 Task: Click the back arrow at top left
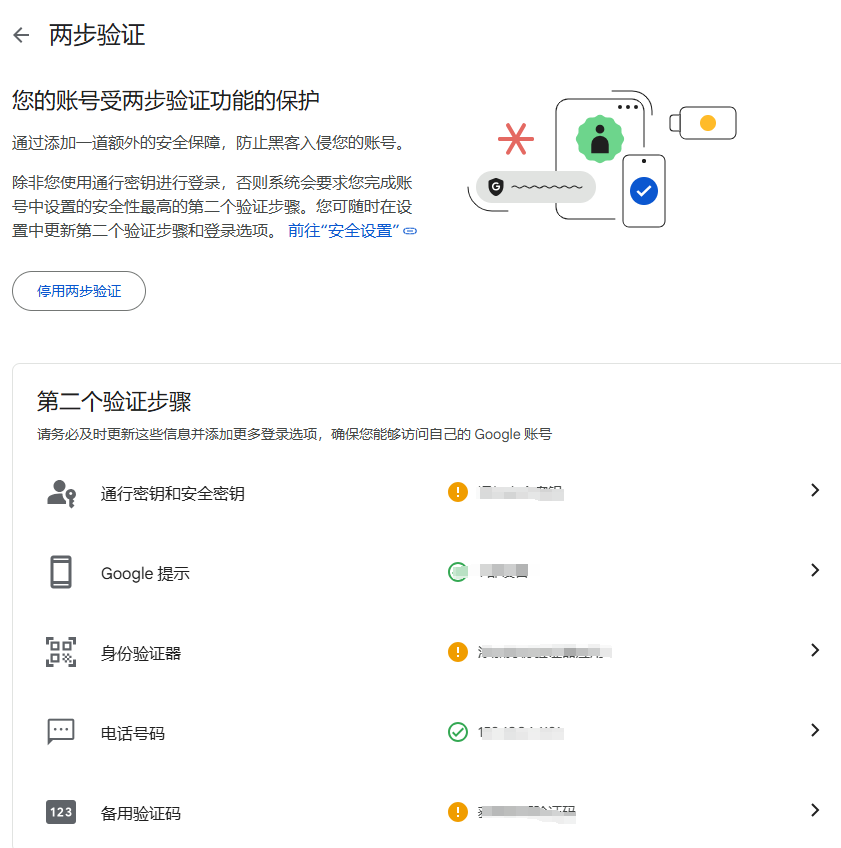20,34
